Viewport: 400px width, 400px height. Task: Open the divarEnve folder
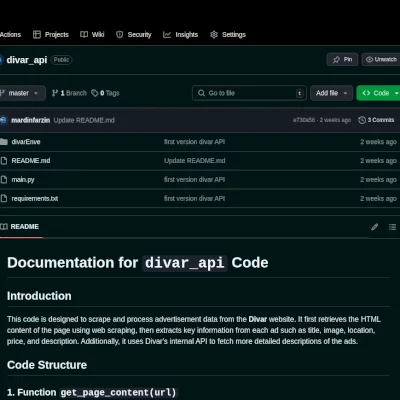coord(26,142)
